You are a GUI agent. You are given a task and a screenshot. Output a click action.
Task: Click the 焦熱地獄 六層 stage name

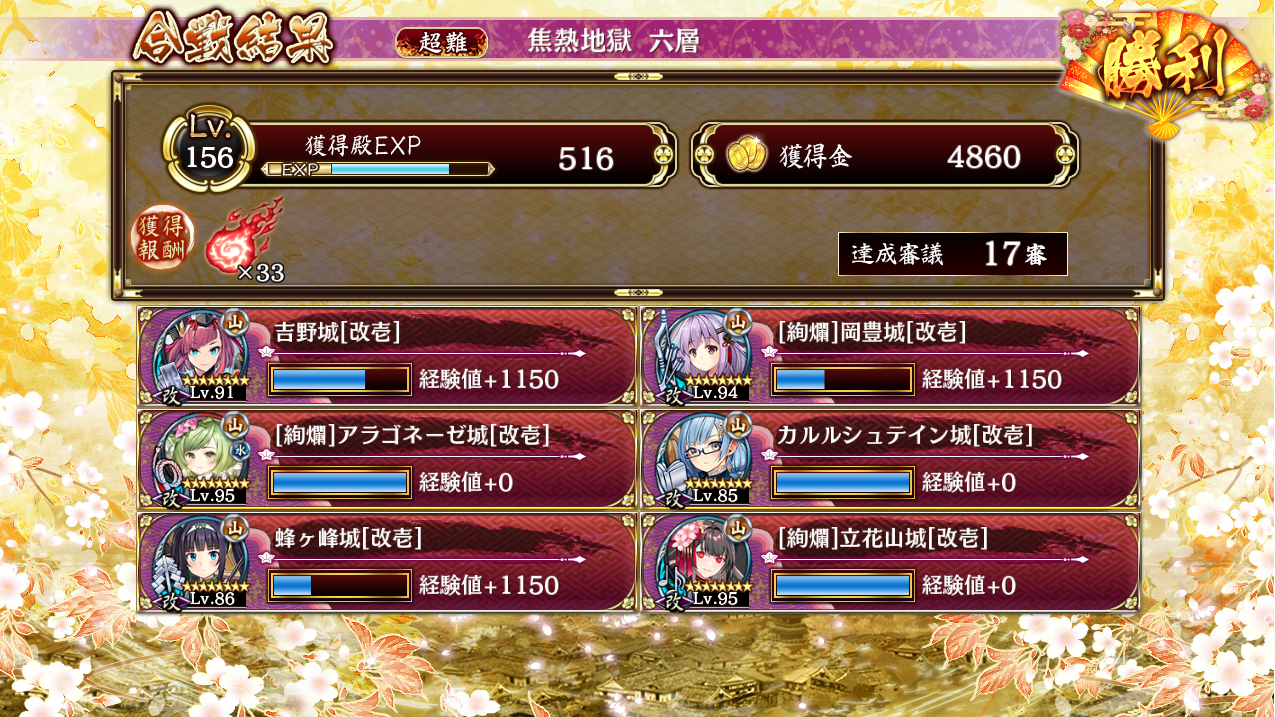(x=613, y=41)
